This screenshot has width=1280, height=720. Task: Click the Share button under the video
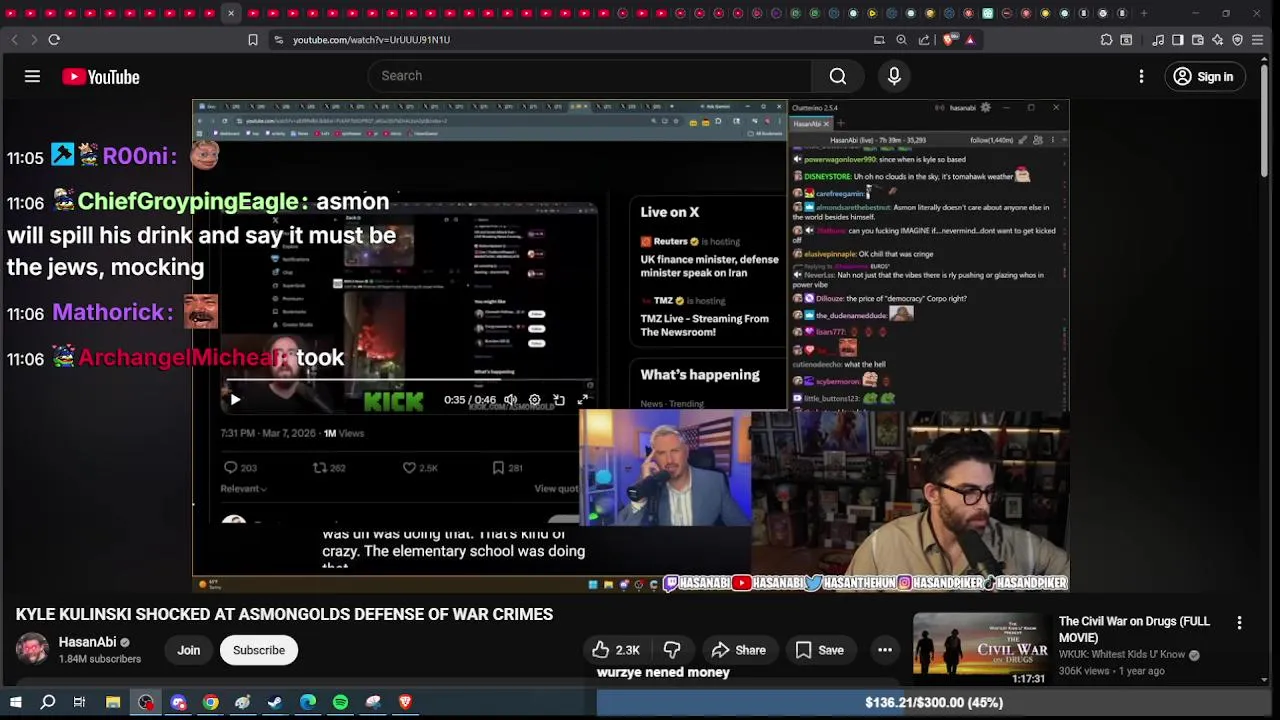(739, 650)
